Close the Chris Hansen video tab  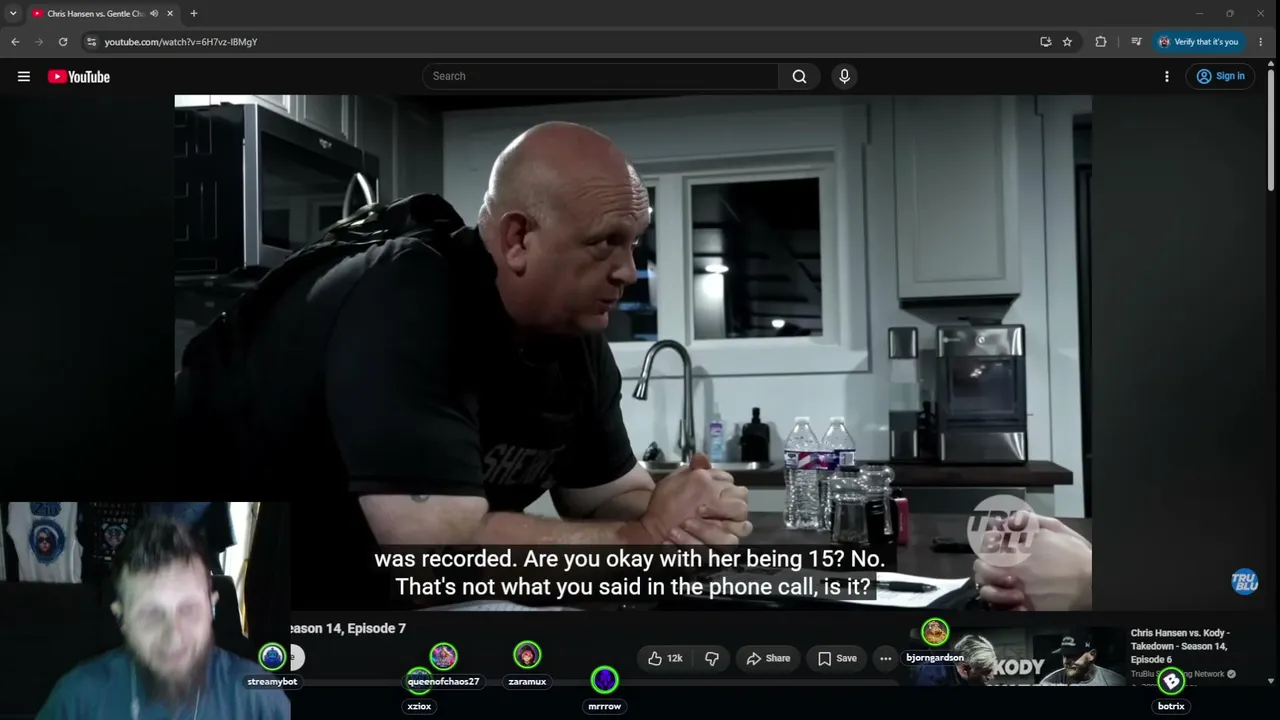(170, 13)
